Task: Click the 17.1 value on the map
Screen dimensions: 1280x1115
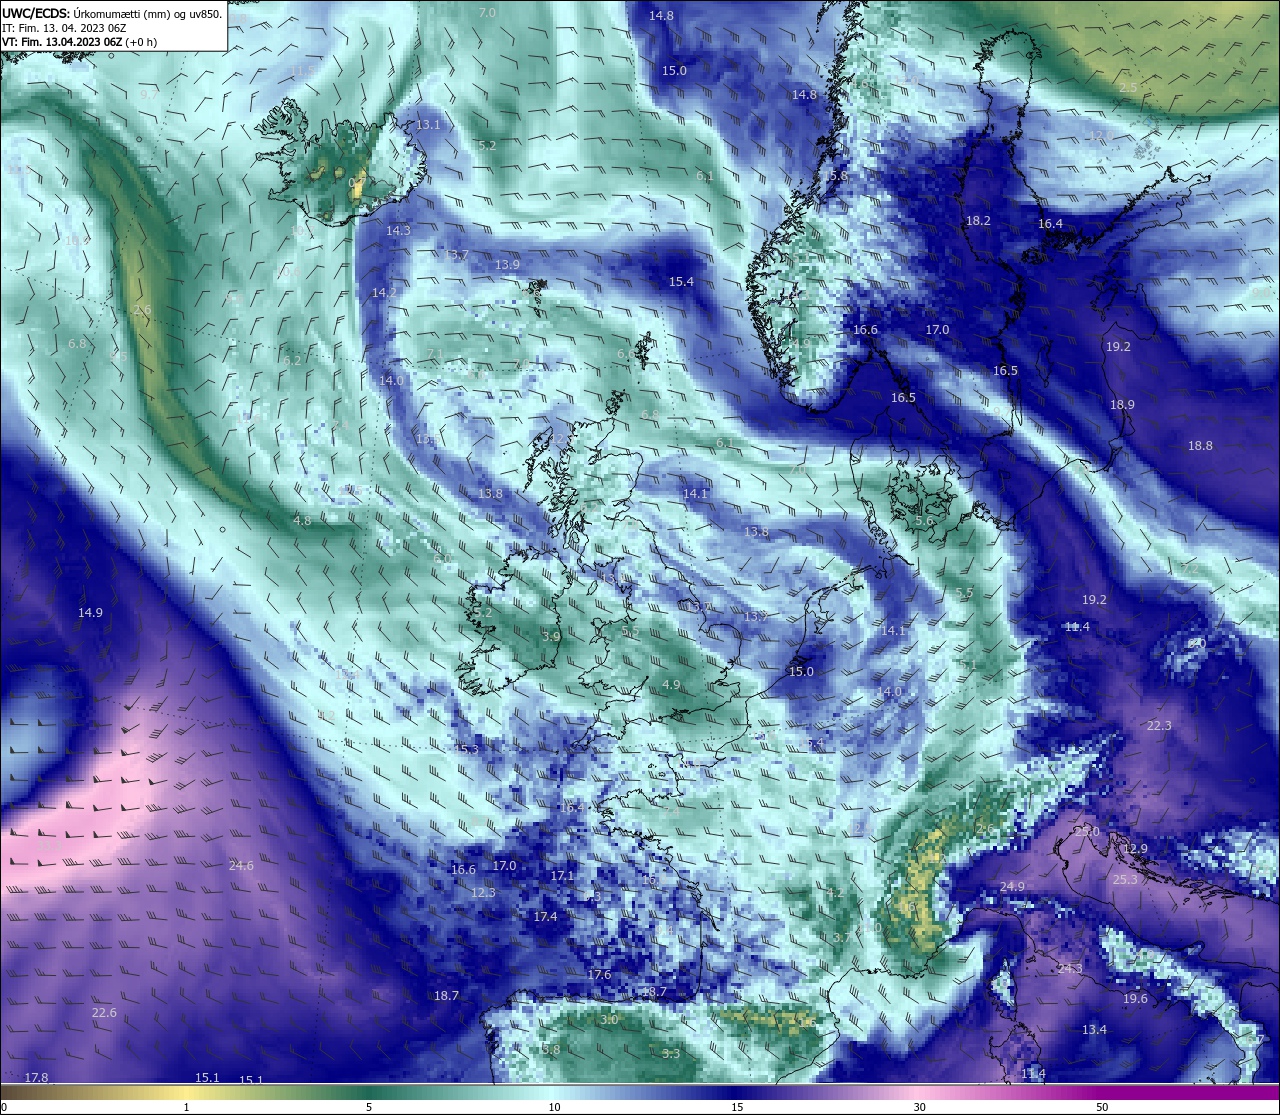Action: click(563, 875)
